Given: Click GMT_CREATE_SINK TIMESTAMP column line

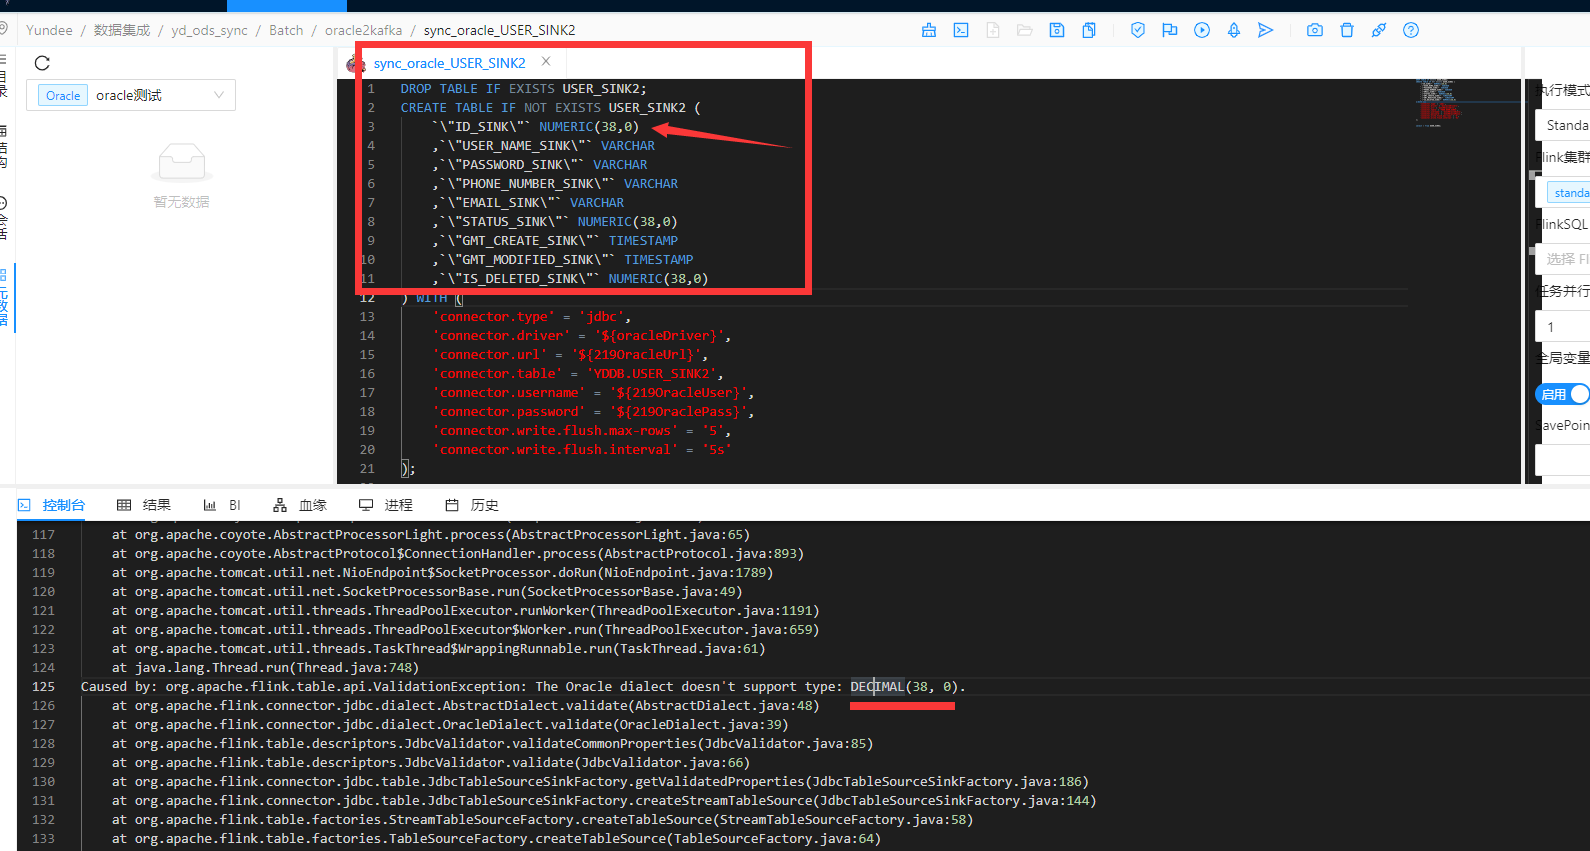Looking at the screenshot, I should coord(555,241).
